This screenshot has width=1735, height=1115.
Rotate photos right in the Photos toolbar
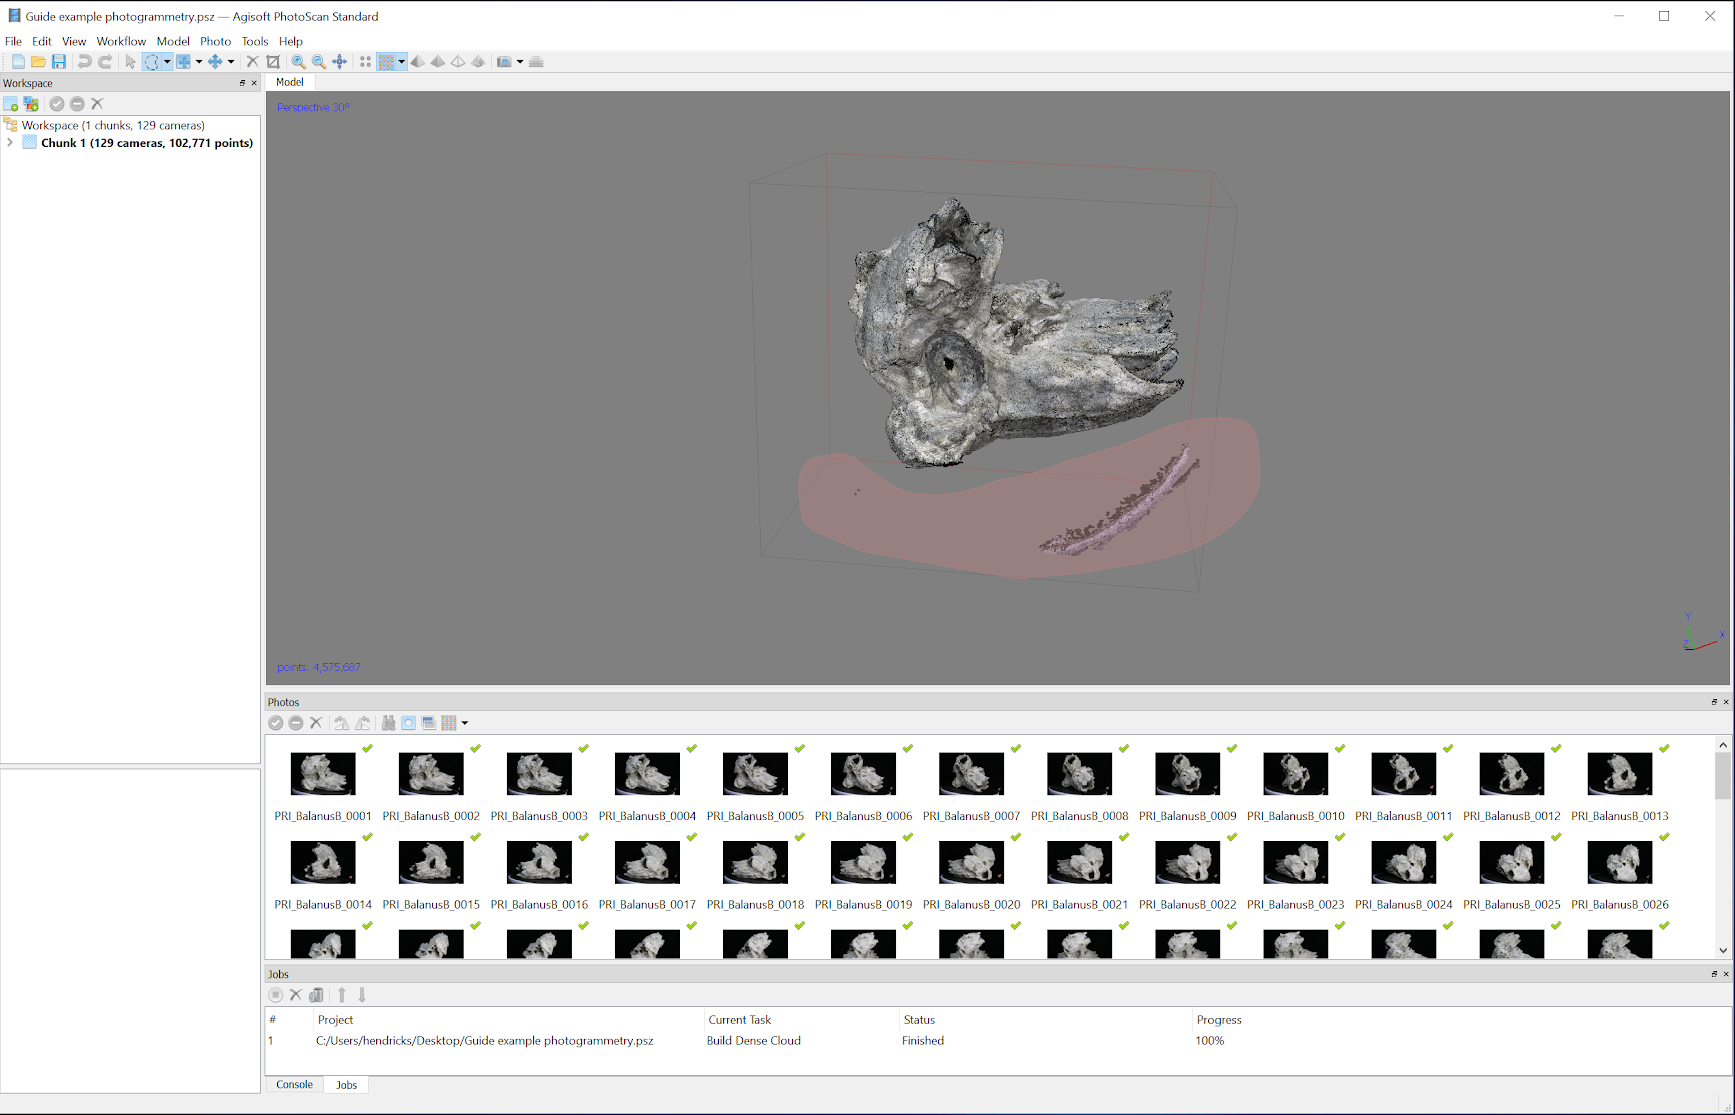click(362, 723)
